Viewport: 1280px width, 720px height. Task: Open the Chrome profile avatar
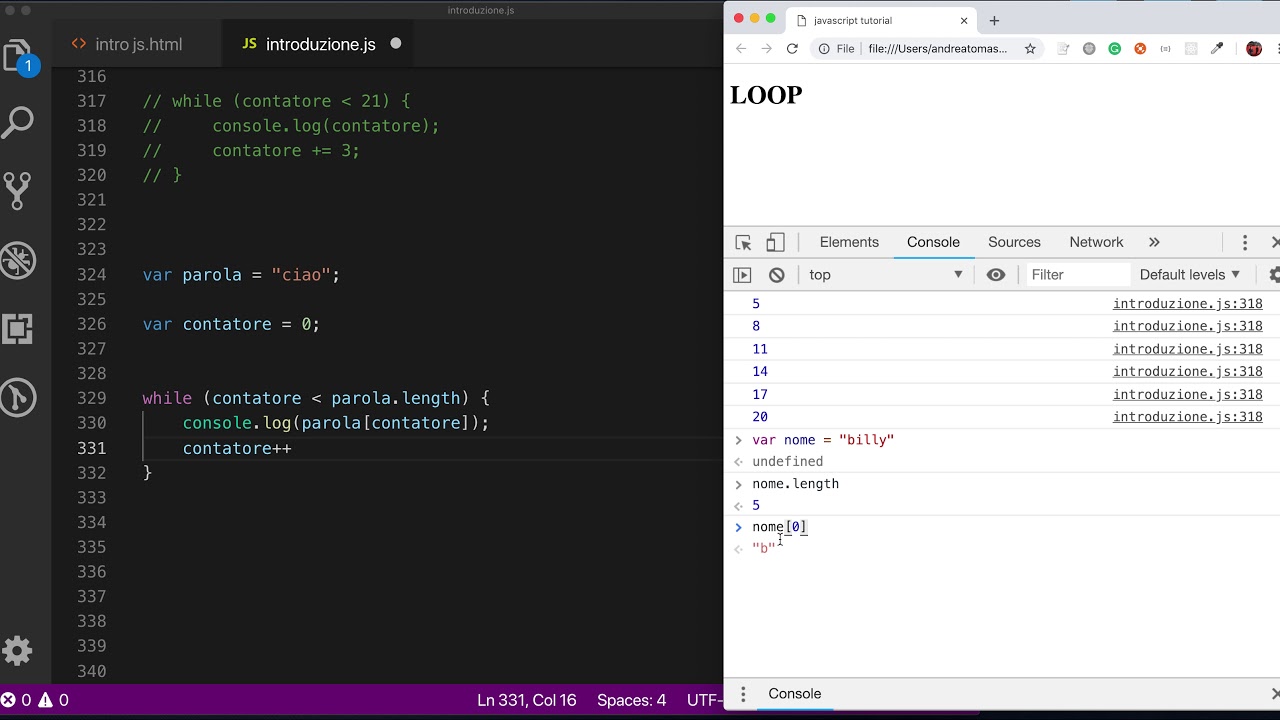(1254, 49)
